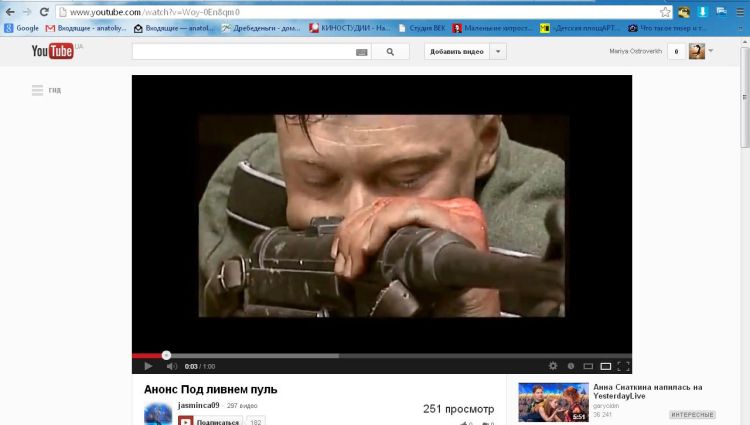Open video player settings gear
Image resolution: width=750 pixels, height=425 pixels.
(x=553, y=366)
